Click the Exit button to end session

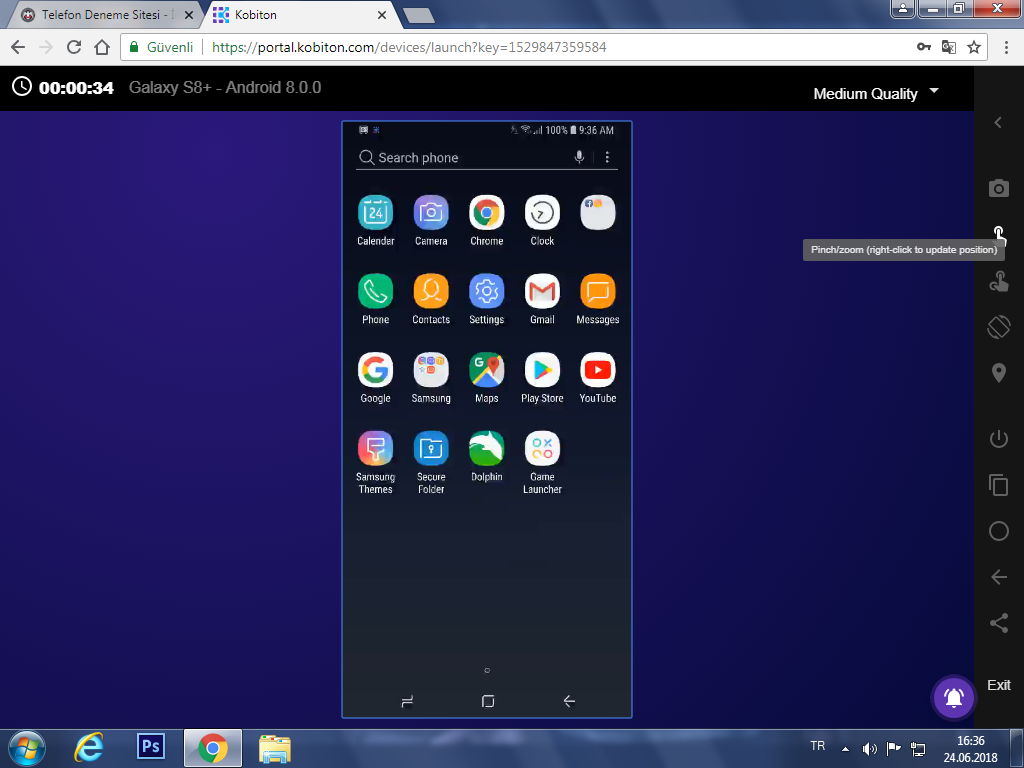[999, 685]
